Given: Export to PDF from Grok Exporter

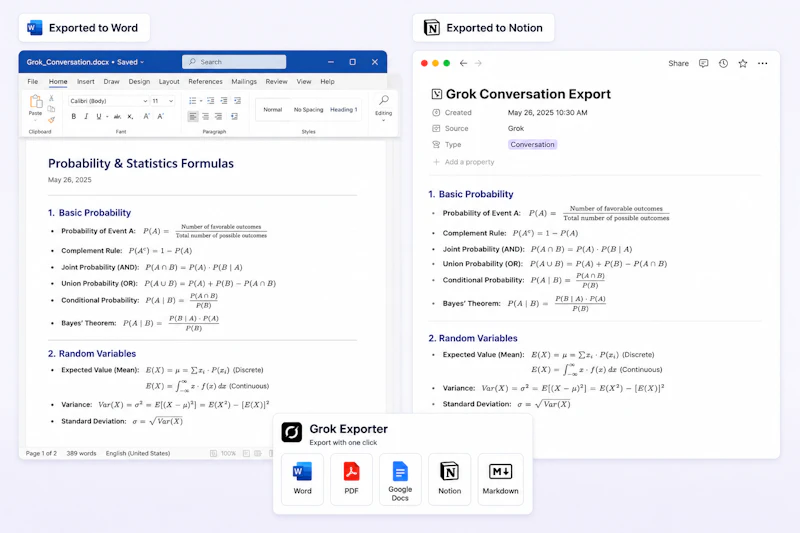Looking at the screenshot, I should click(352, 479).
